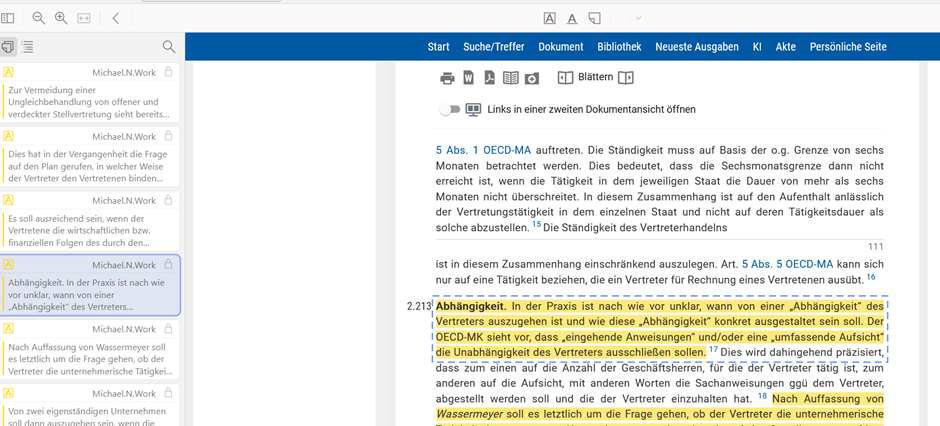Select the boxed-A text highlight tool
This screenshot has width=940, height=426.
[x=550, y=19]
